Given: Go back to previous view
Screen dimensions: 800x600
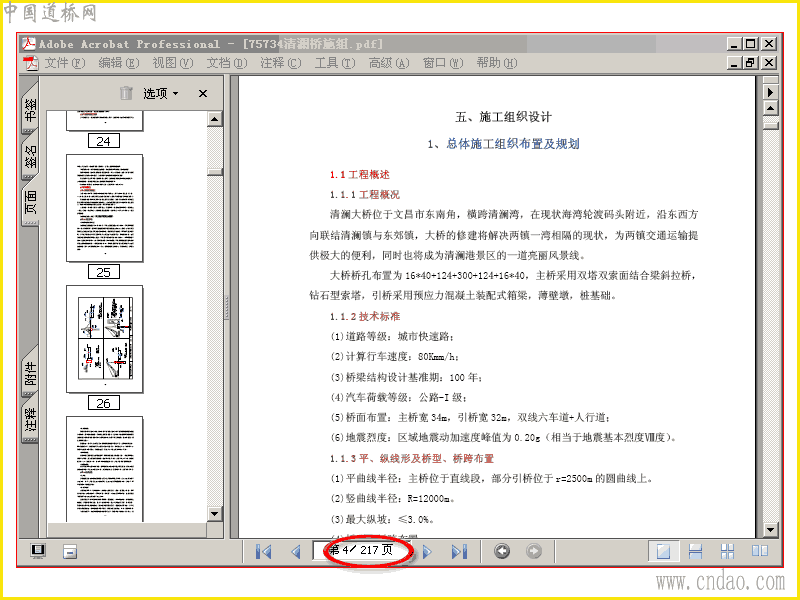Looking at the screenshot, I should point(502,551).
